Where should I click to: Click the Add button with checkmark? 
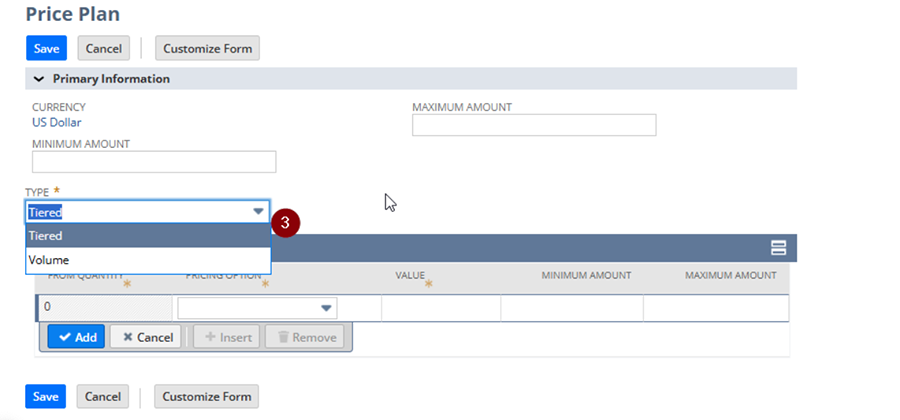pyautogui.click(x=76, y=337)
